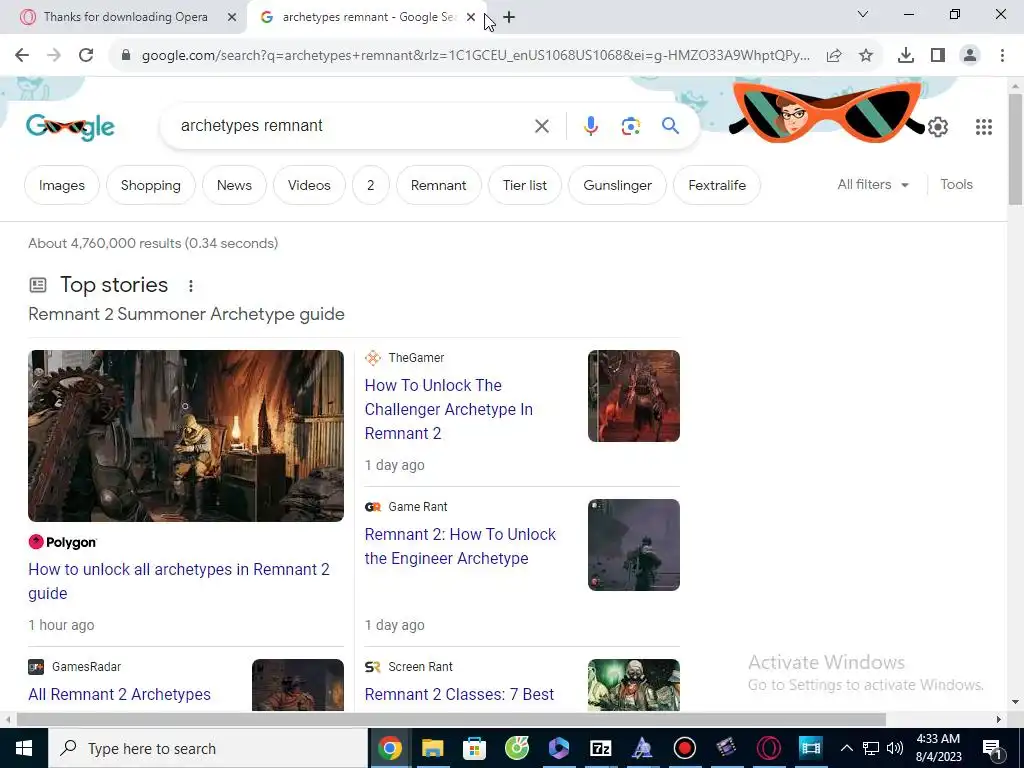This screenshot has height=768, width=1024.
Task: Click the lock site info icon
Action: [x=126, y=56]
